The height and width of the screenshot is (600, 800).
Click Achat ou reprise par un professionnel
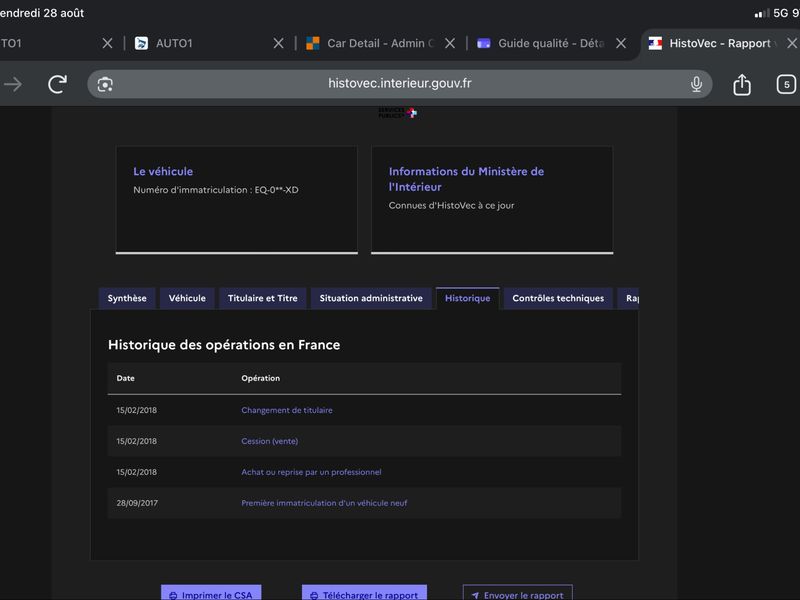click(x=311, y=472)
